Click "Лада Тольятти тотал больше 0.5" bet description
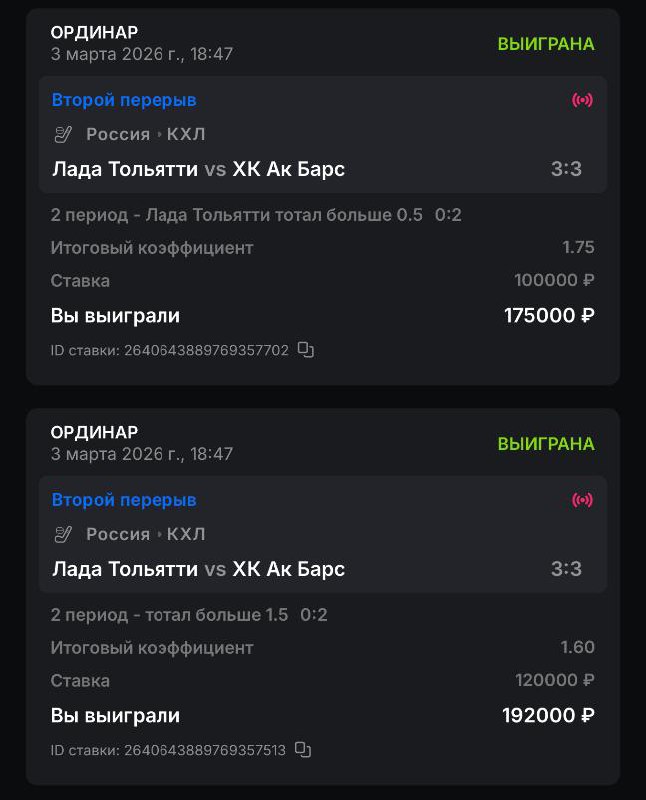The width and height of the screenshot is (646, 800). [237, 214]
